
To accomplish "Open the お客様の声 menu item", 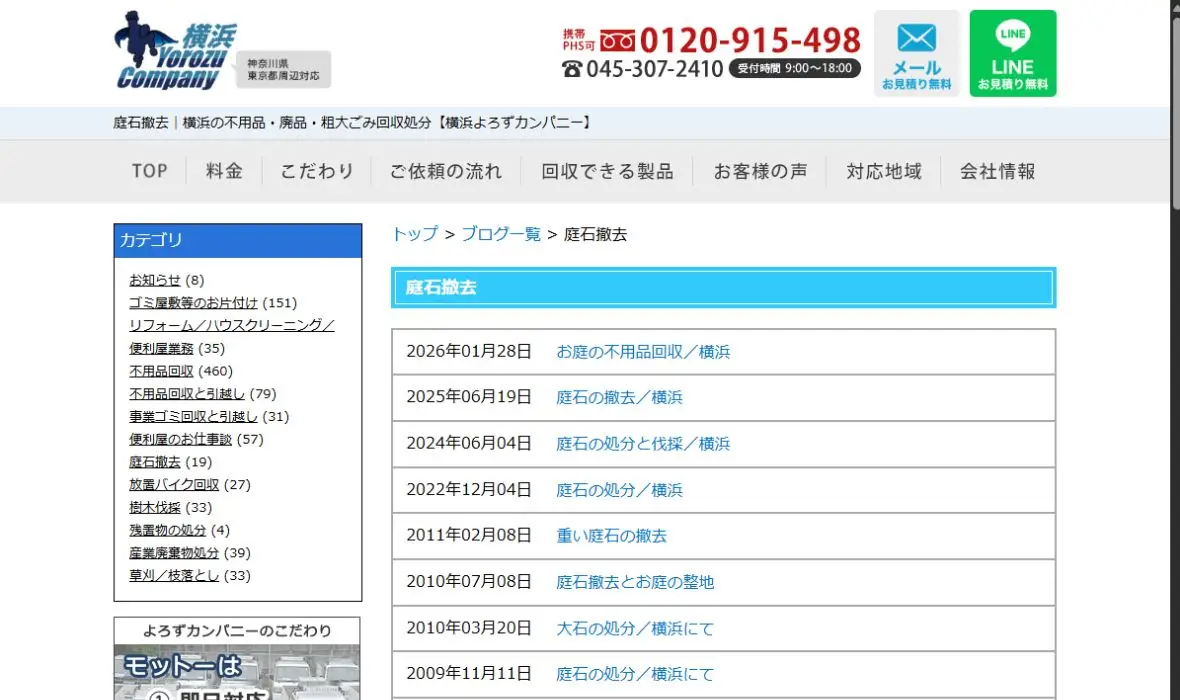I will [760, 172].
